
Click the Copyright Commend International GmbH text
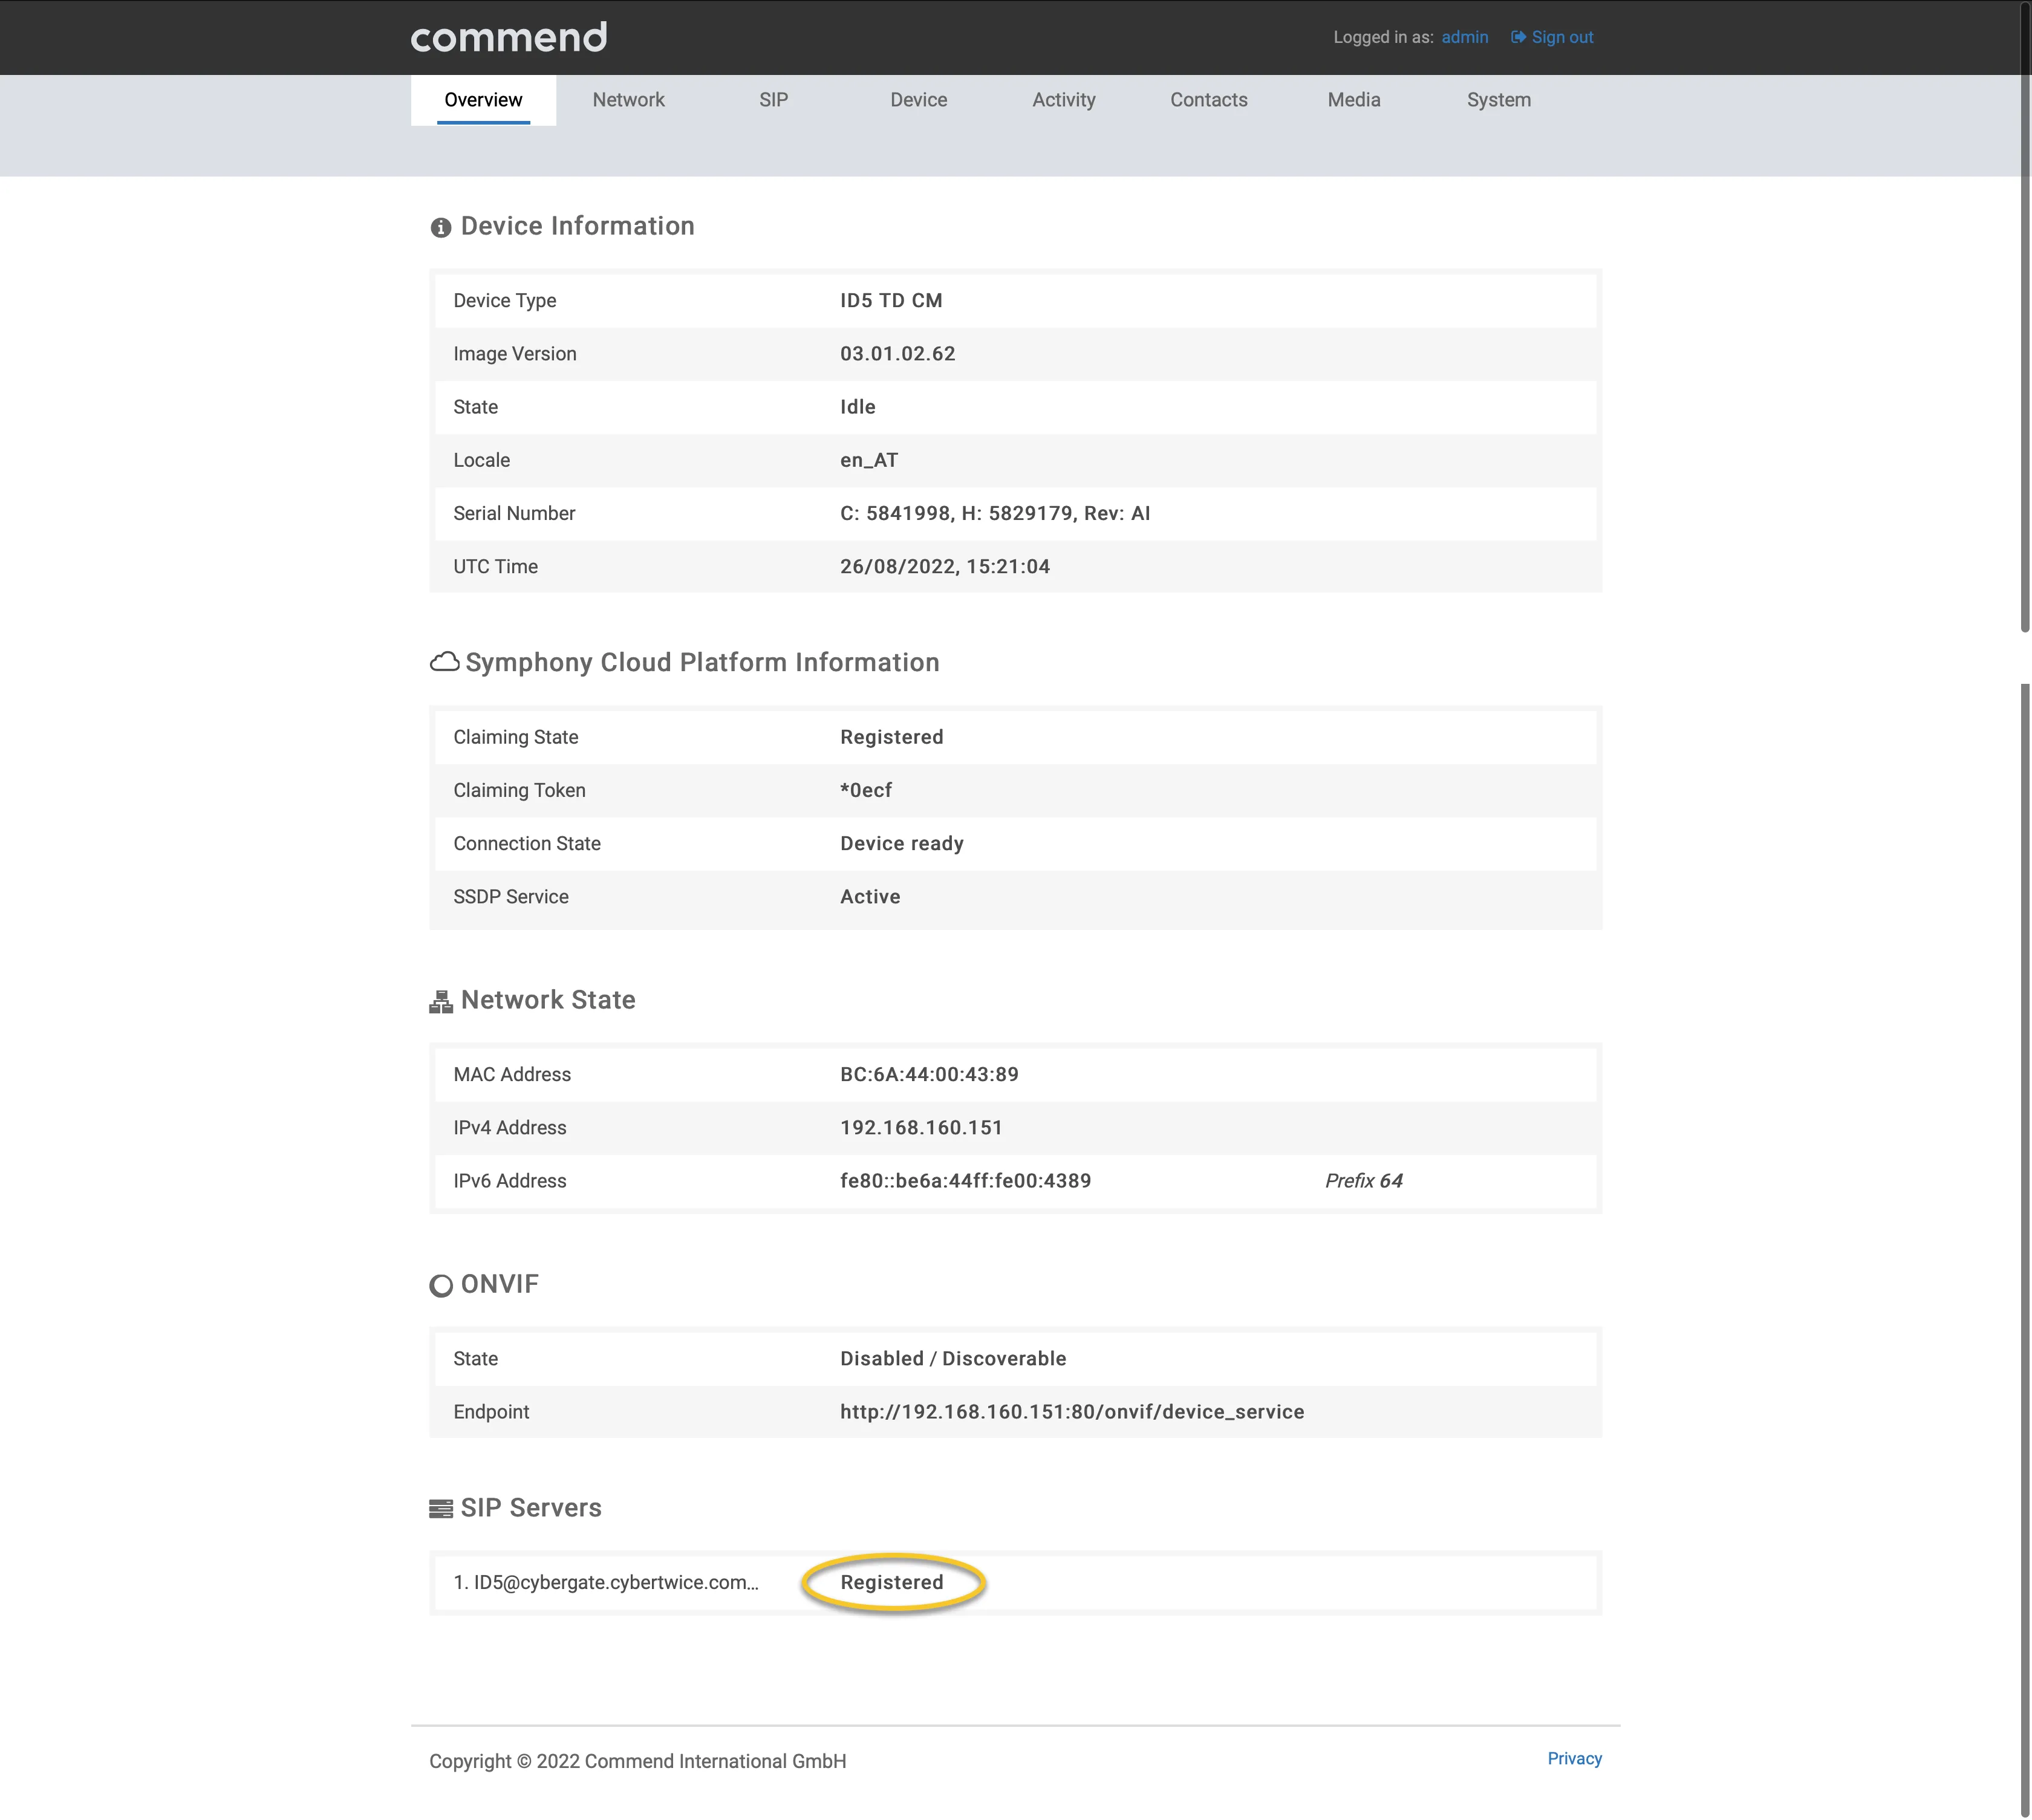tap(637, 1761)
